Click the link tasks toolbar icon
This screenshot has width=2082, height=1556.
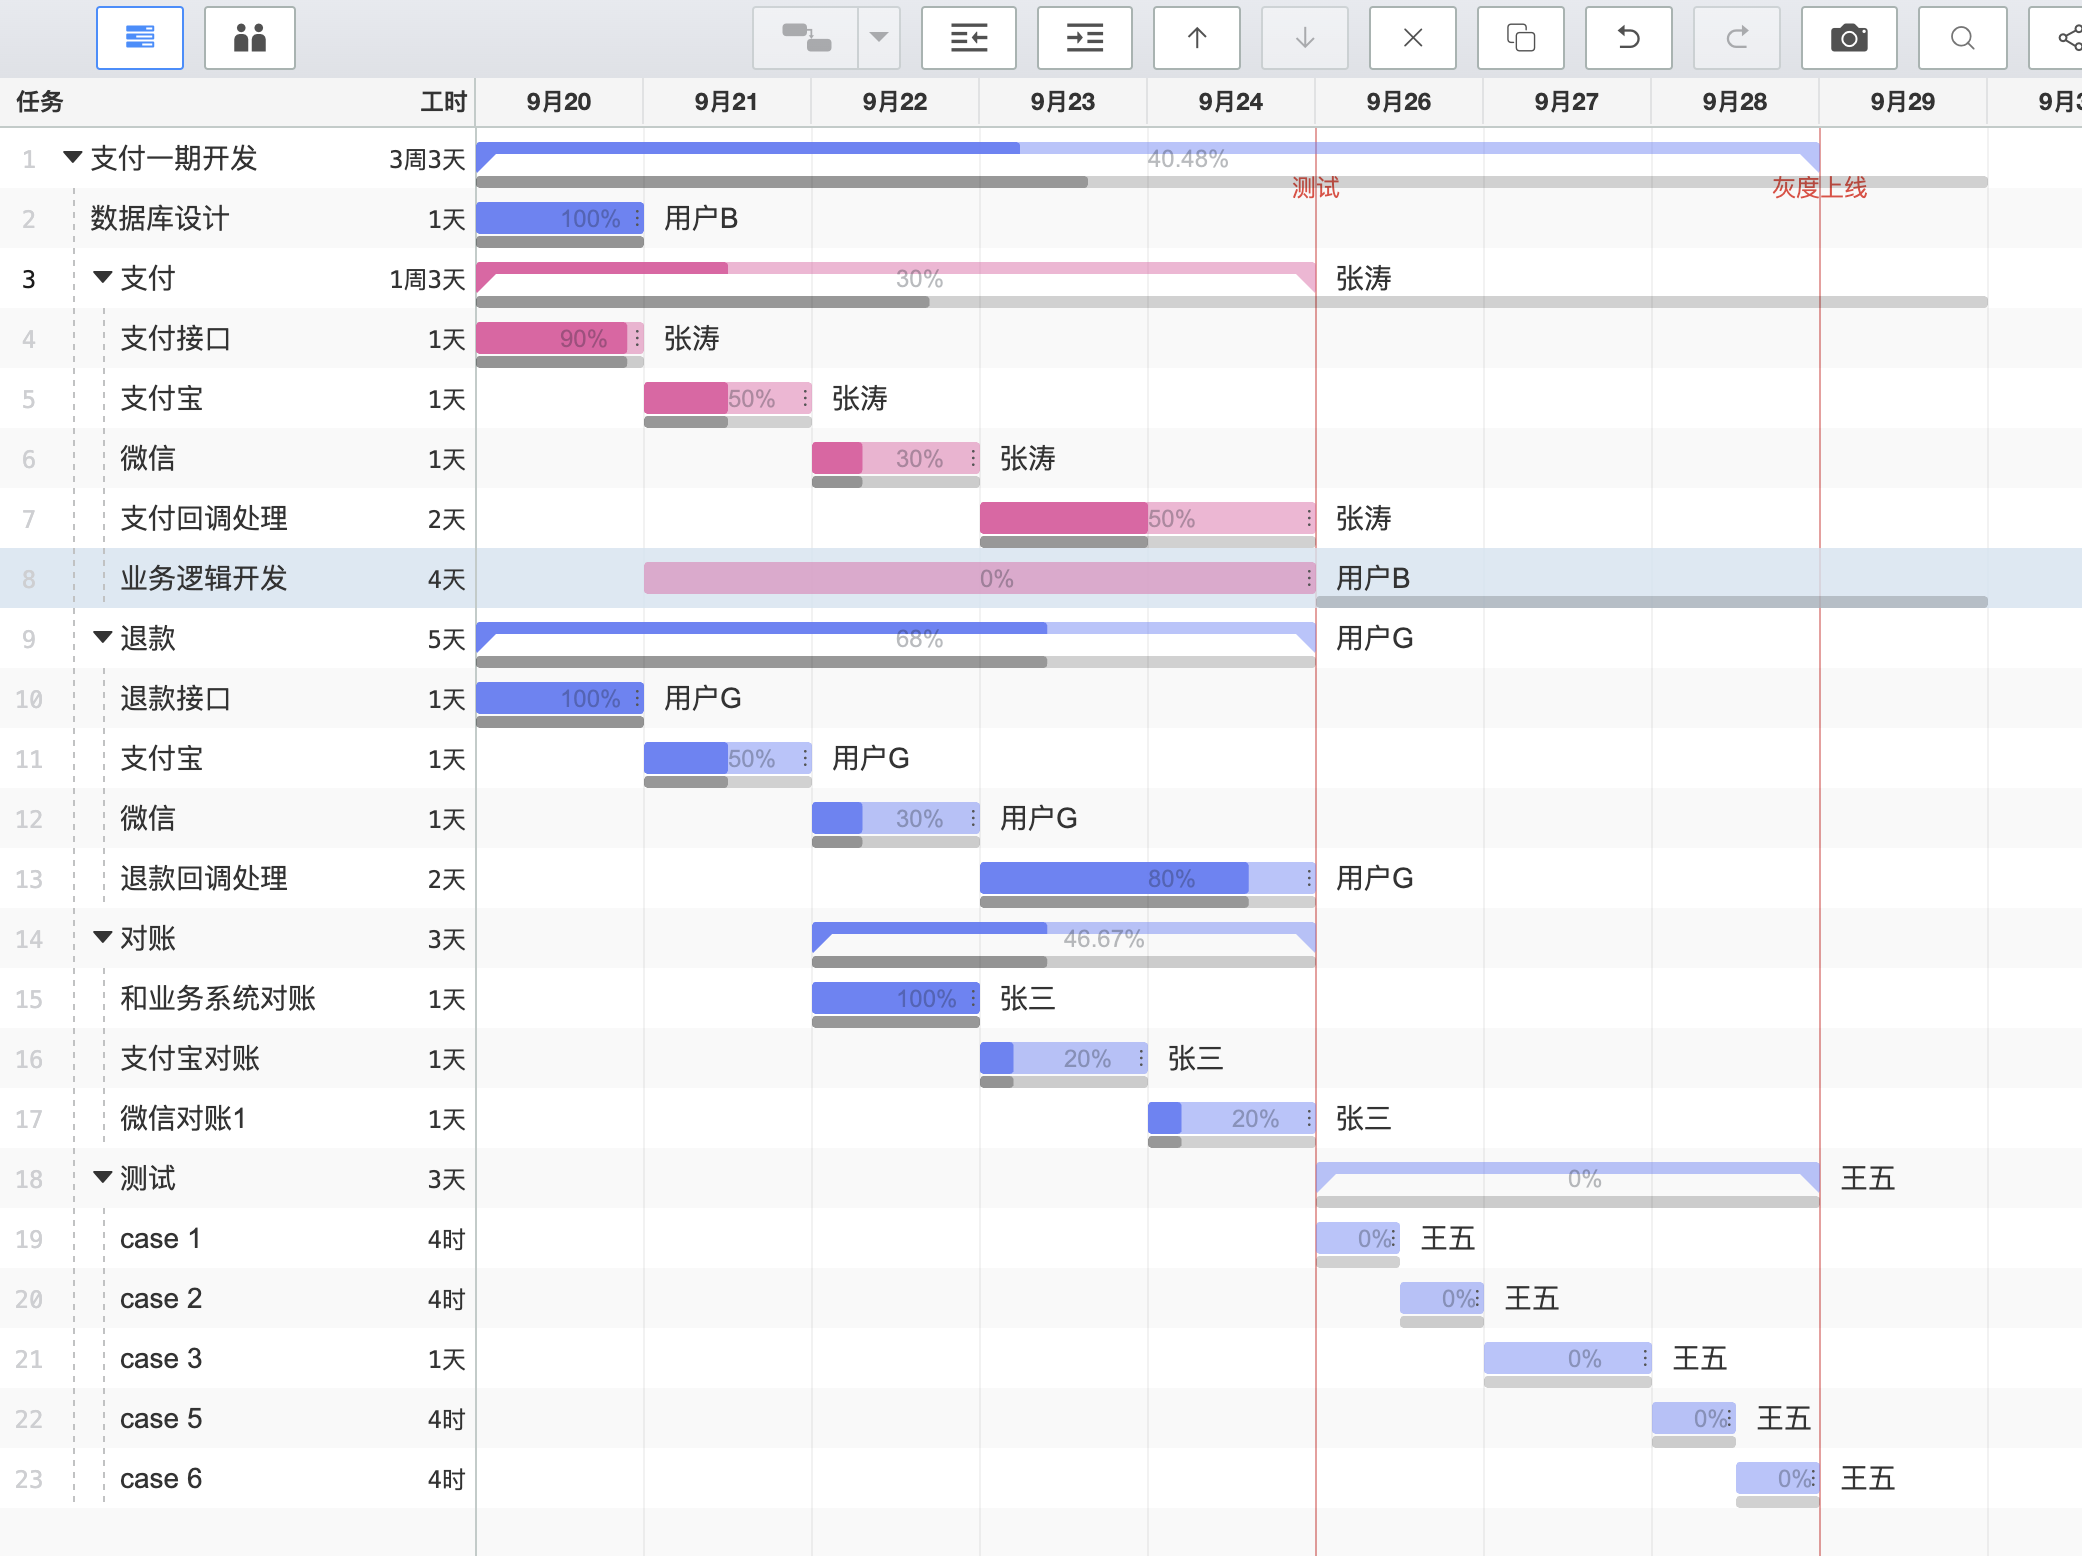(806, 38)
